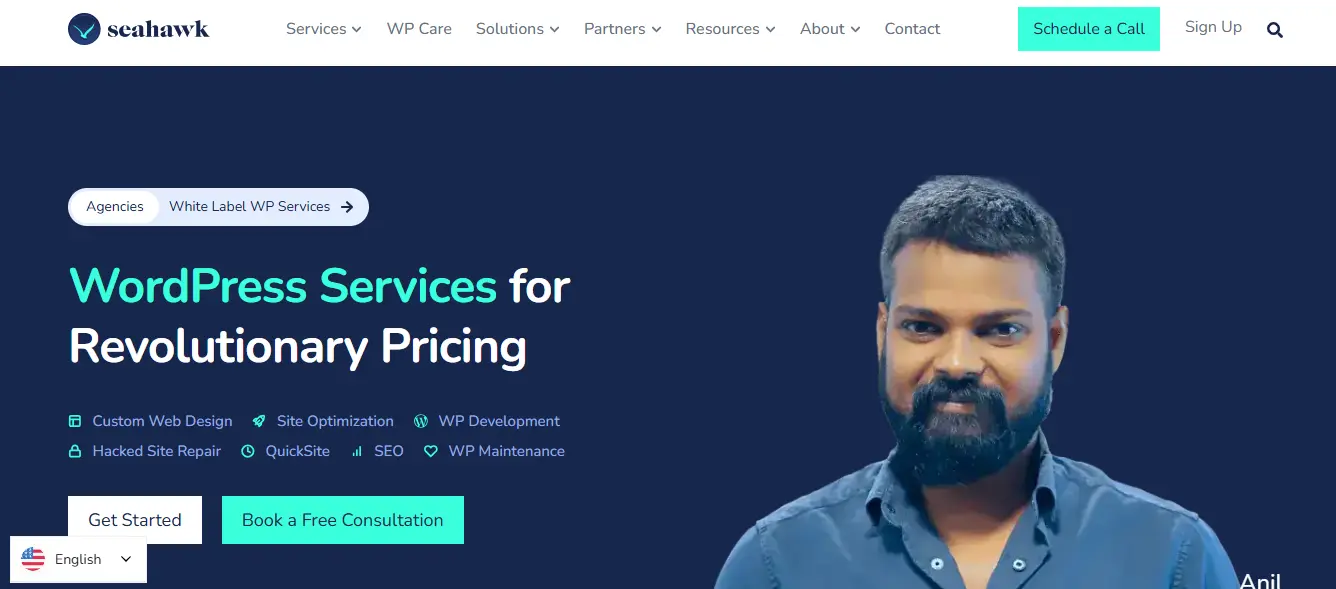This screenshot has width=1336, height=589.
Task: Click the SEO bar chart icon
Action: pyautogui.click(x=357, y=451)
